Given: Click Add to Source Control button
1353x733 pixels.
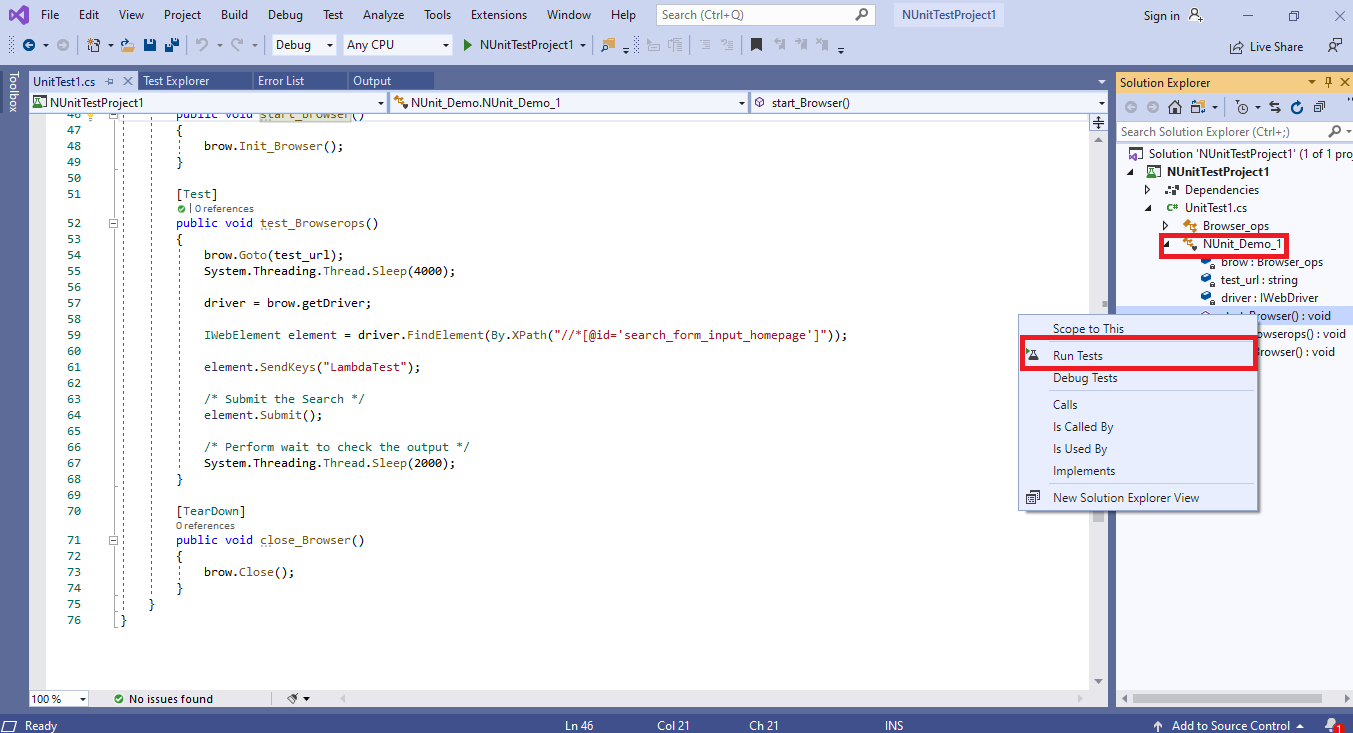Looking at the screenshot, I should [x=1230, y=725].
